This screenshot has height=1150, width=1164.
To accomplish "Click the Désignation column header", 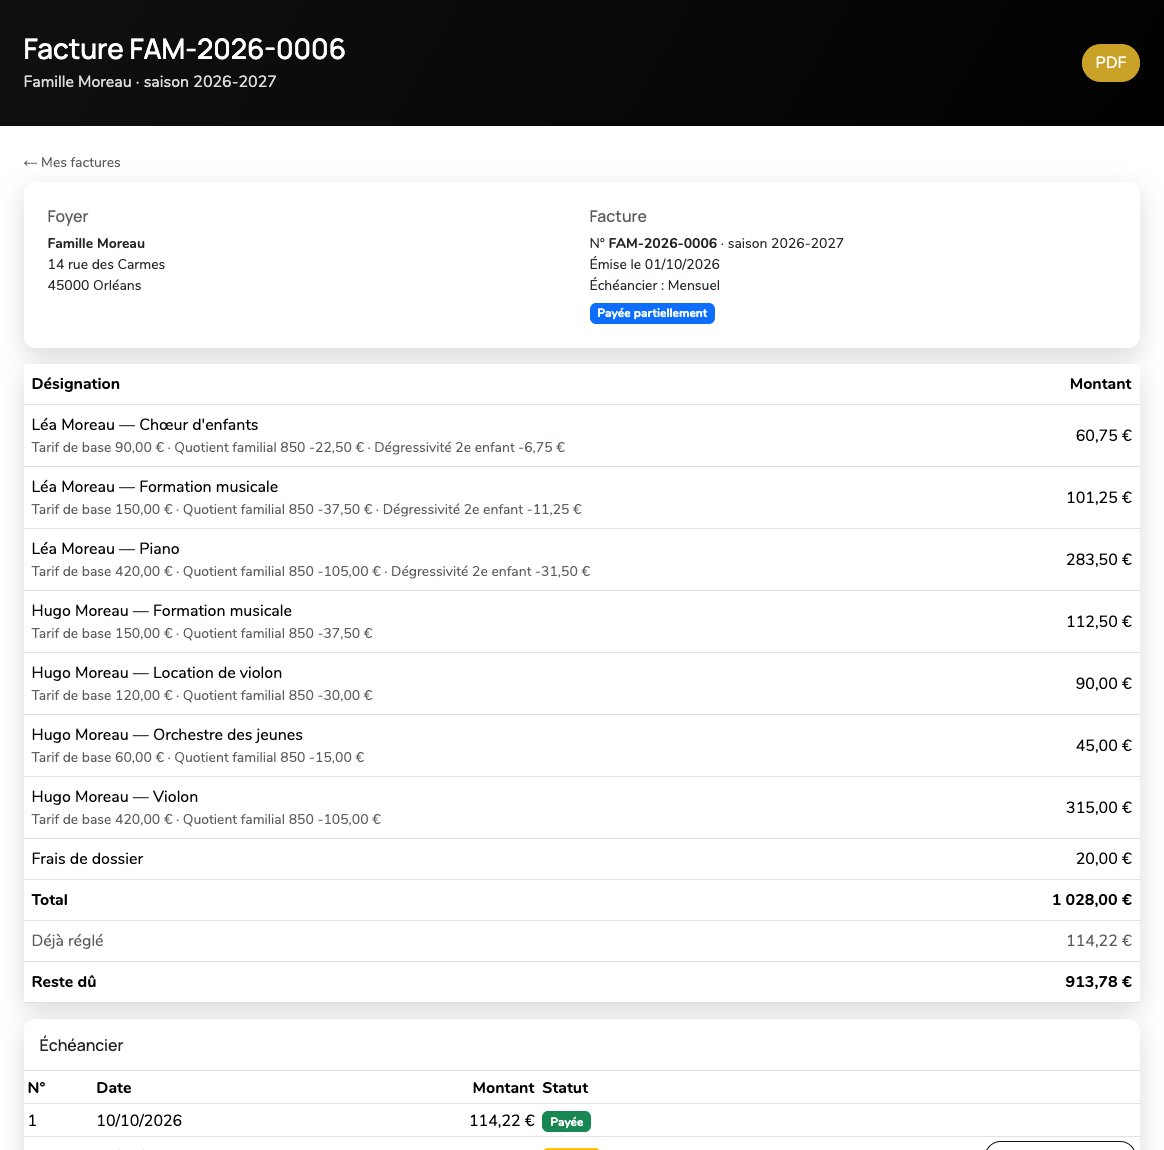I will [x=76, y=384].
